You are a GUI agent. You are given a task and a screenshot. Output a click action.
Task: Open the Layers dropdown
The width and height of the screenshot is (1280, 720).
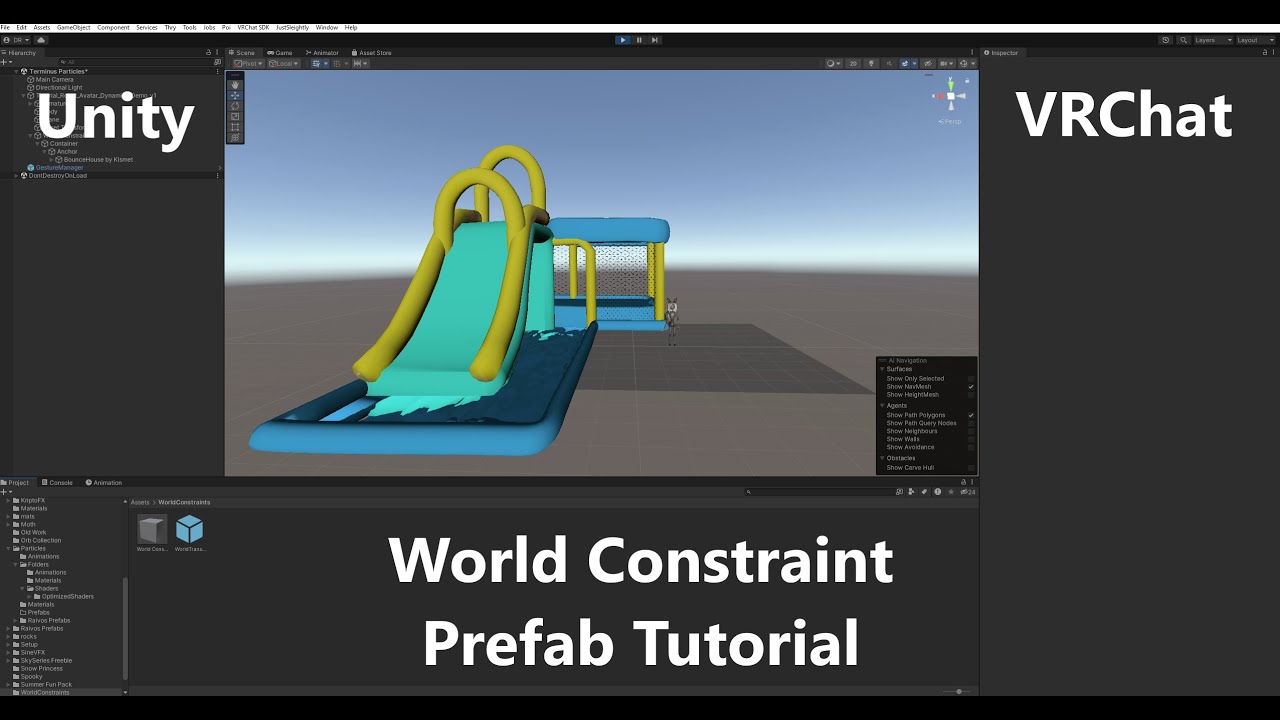click(1213, 40)
